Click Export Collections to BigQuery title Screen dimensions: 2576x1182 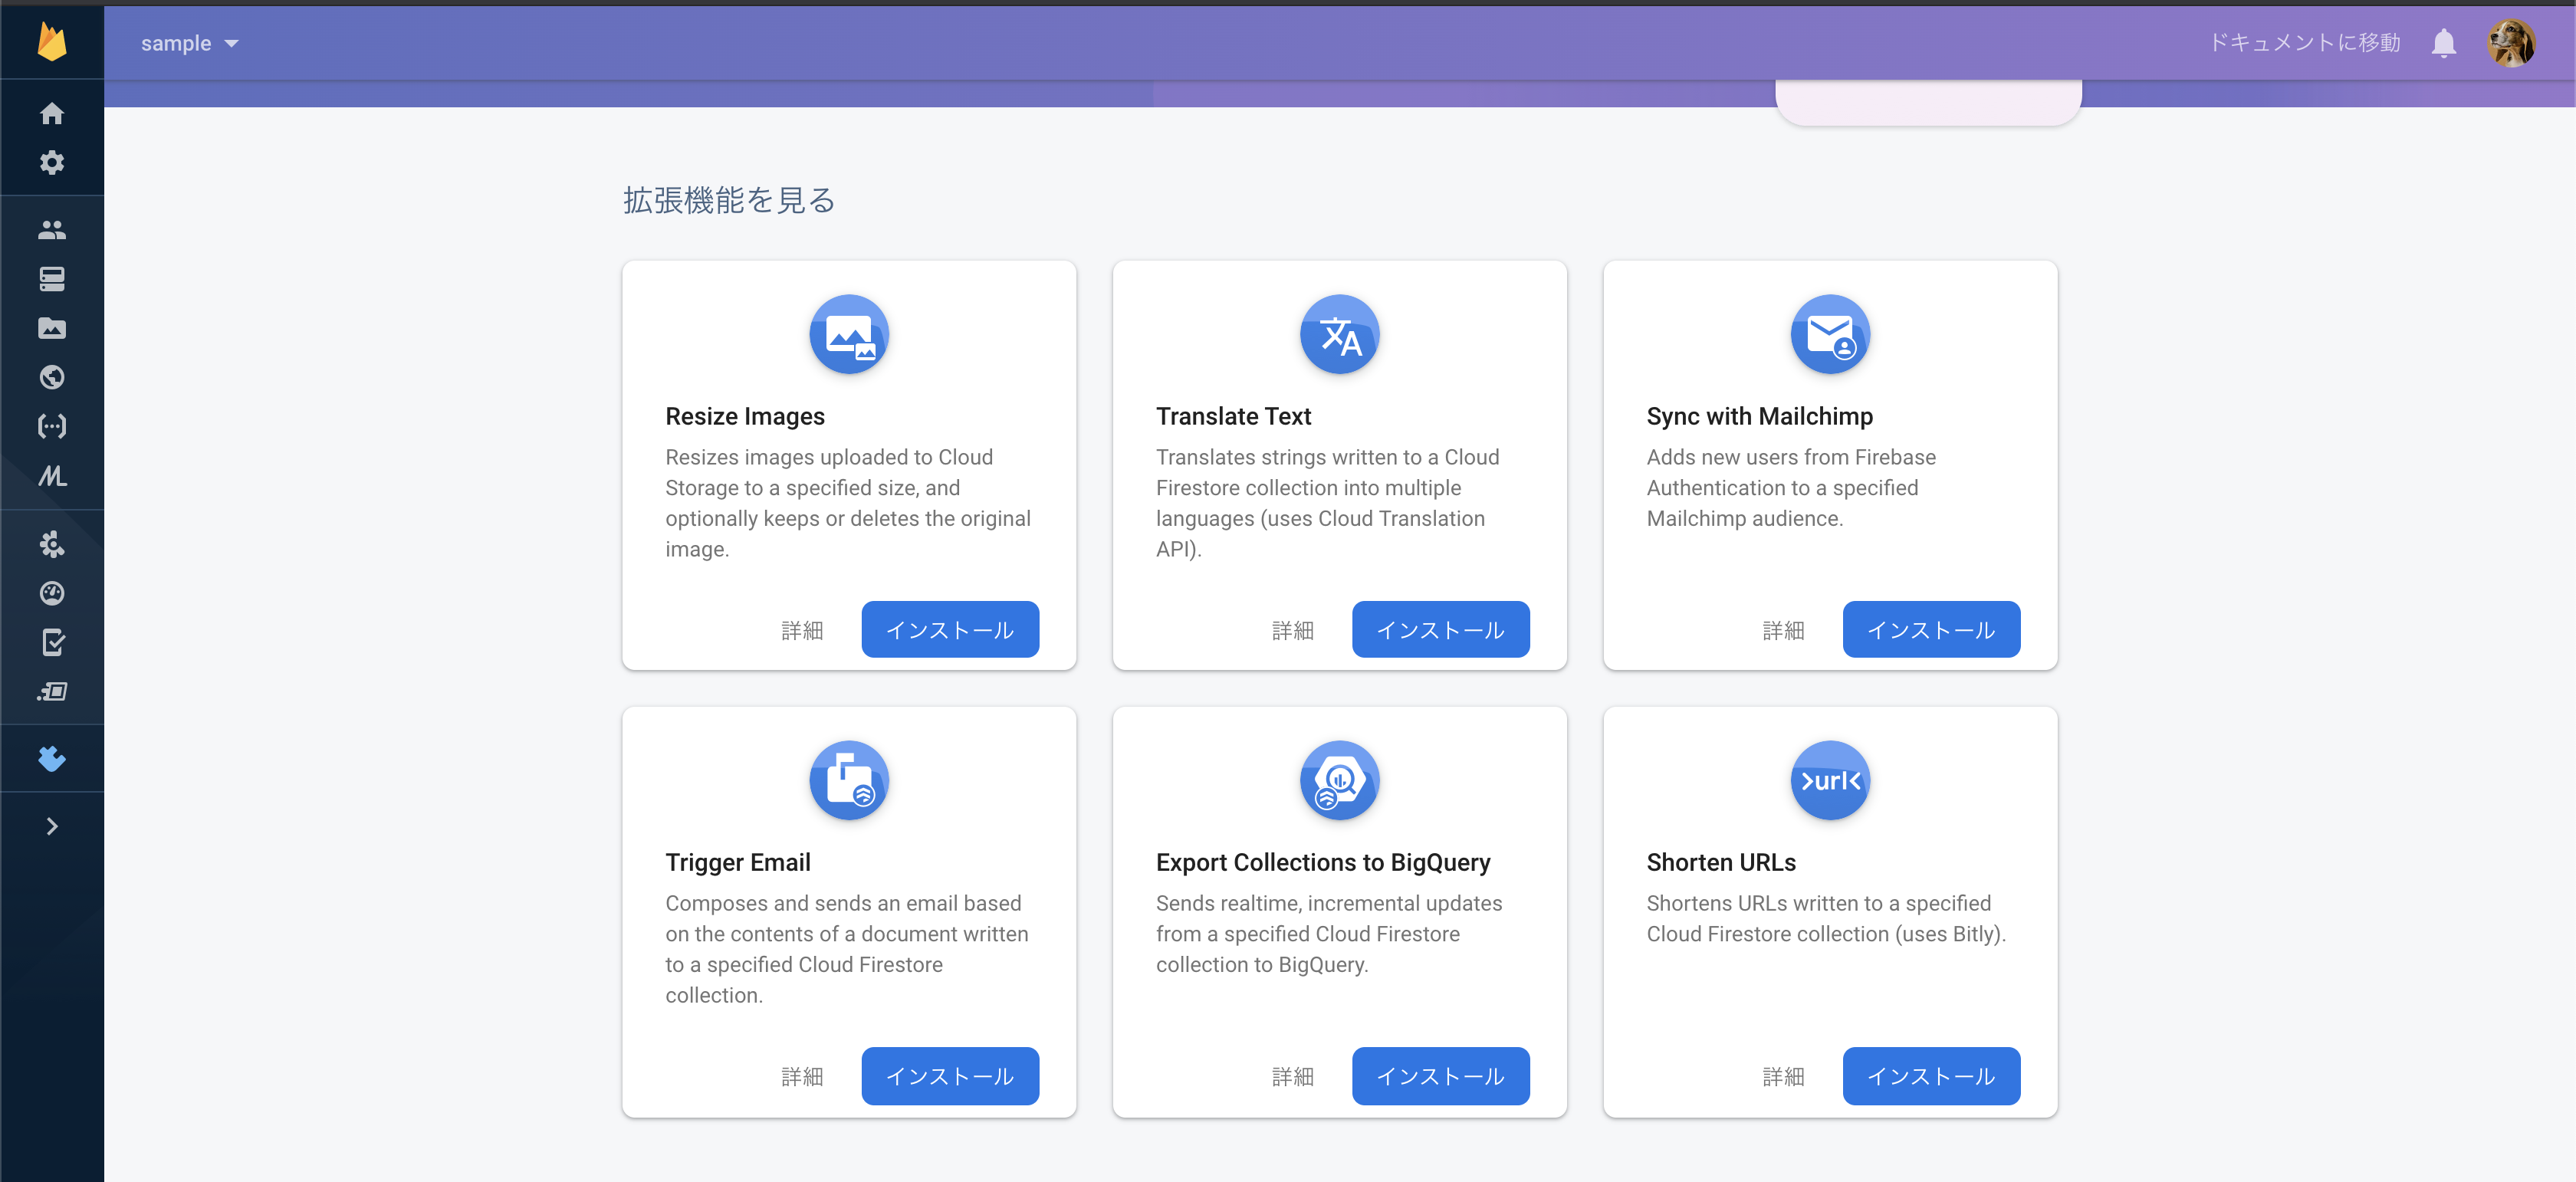[x=1323, y=862]
